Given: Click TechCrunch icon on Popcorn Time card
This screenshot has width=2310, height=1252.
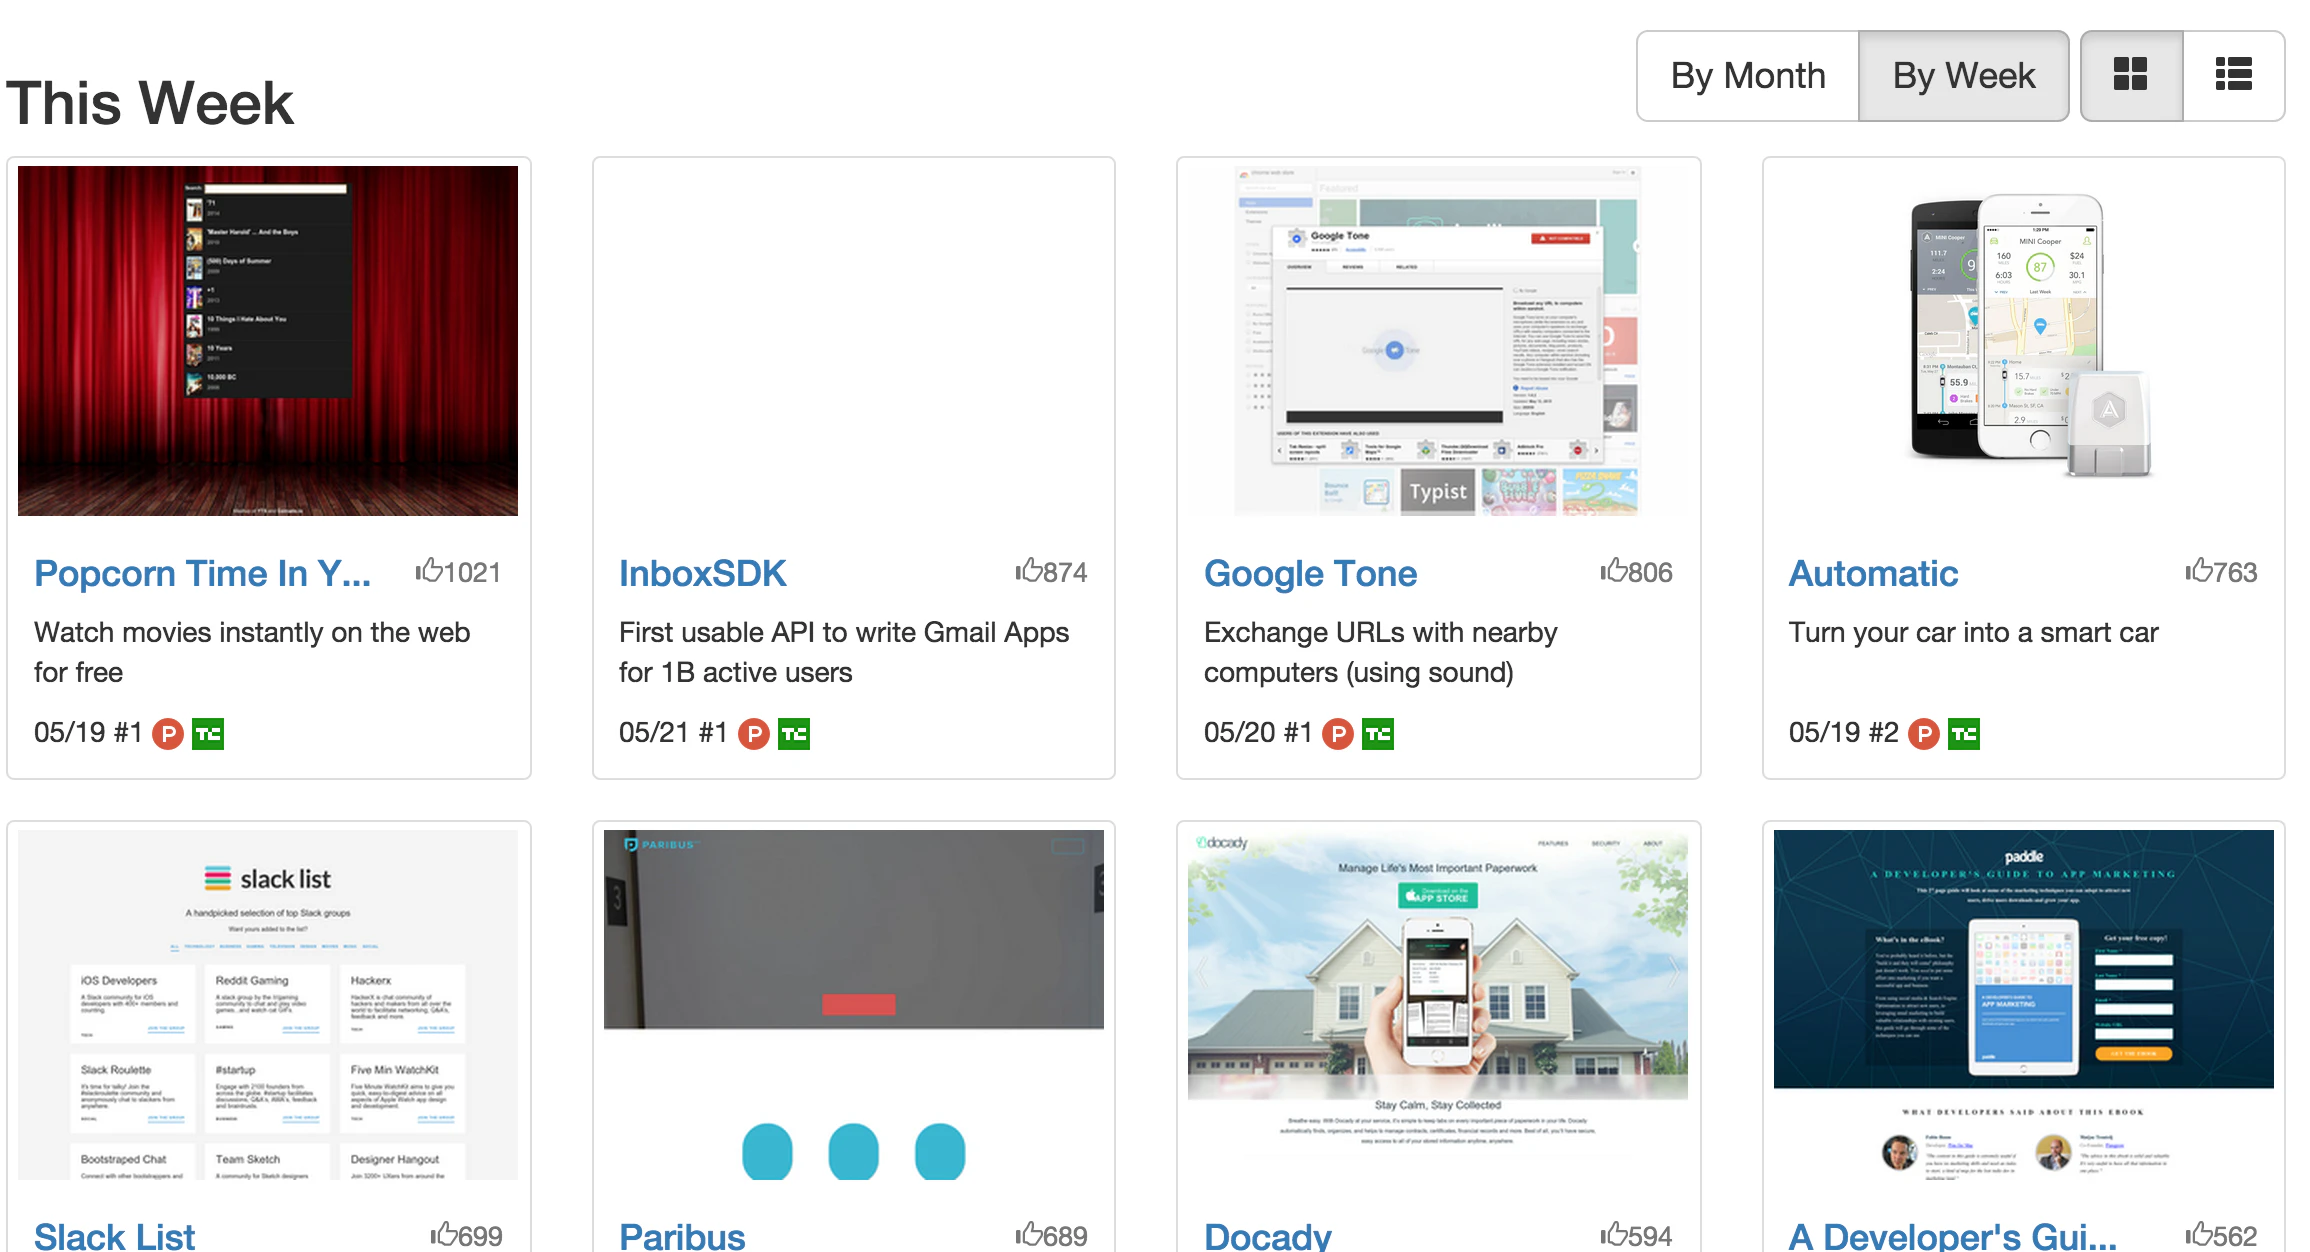Looking at the screenshot, I should [x=208, y=734].
